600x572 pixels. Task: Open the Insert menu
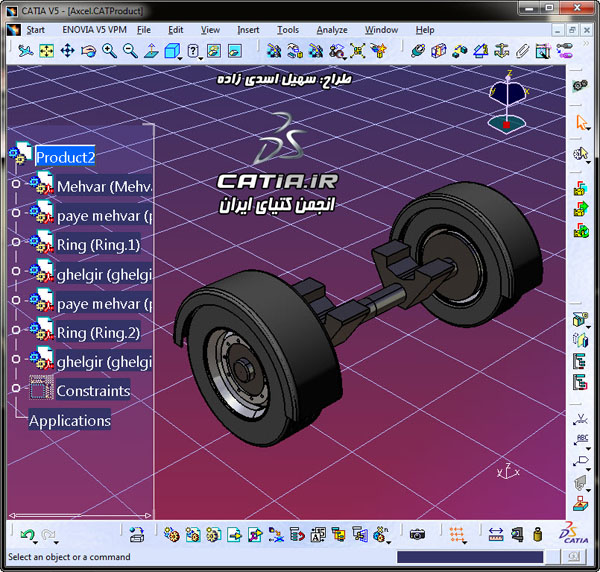point(248,30)
